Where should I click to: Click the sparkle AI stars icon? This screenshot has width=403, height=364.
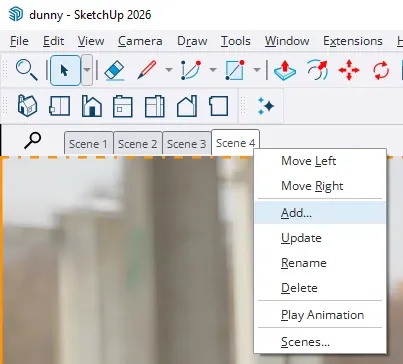point(266,106)
